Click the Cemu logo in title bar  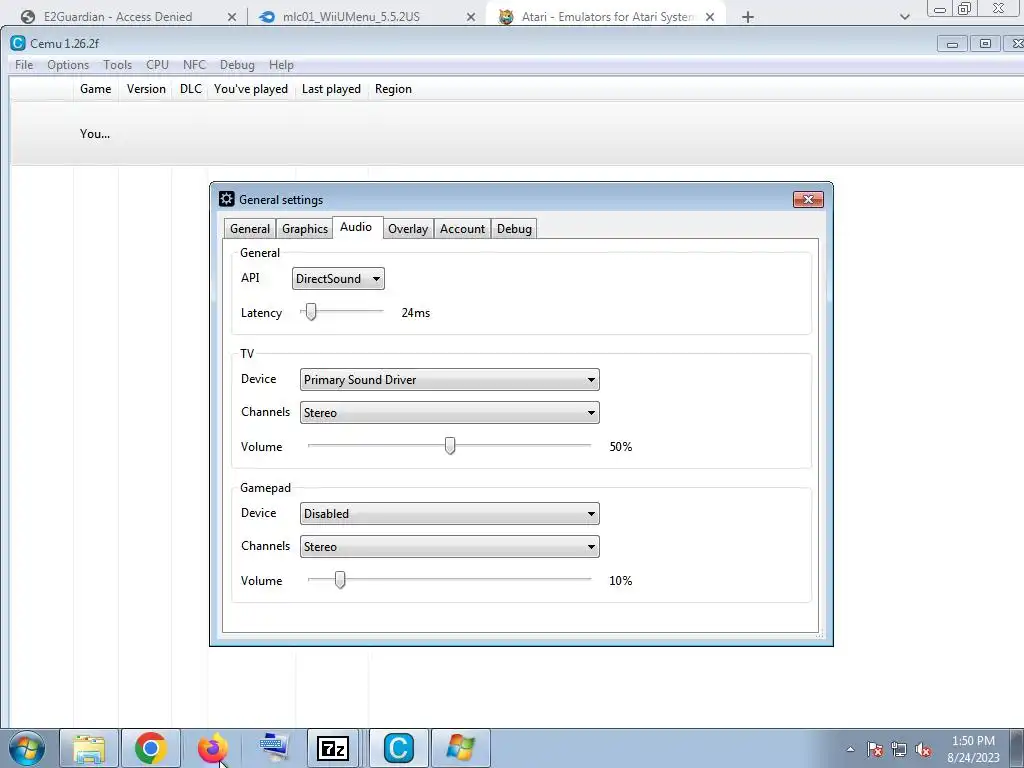tap(18, 43)
